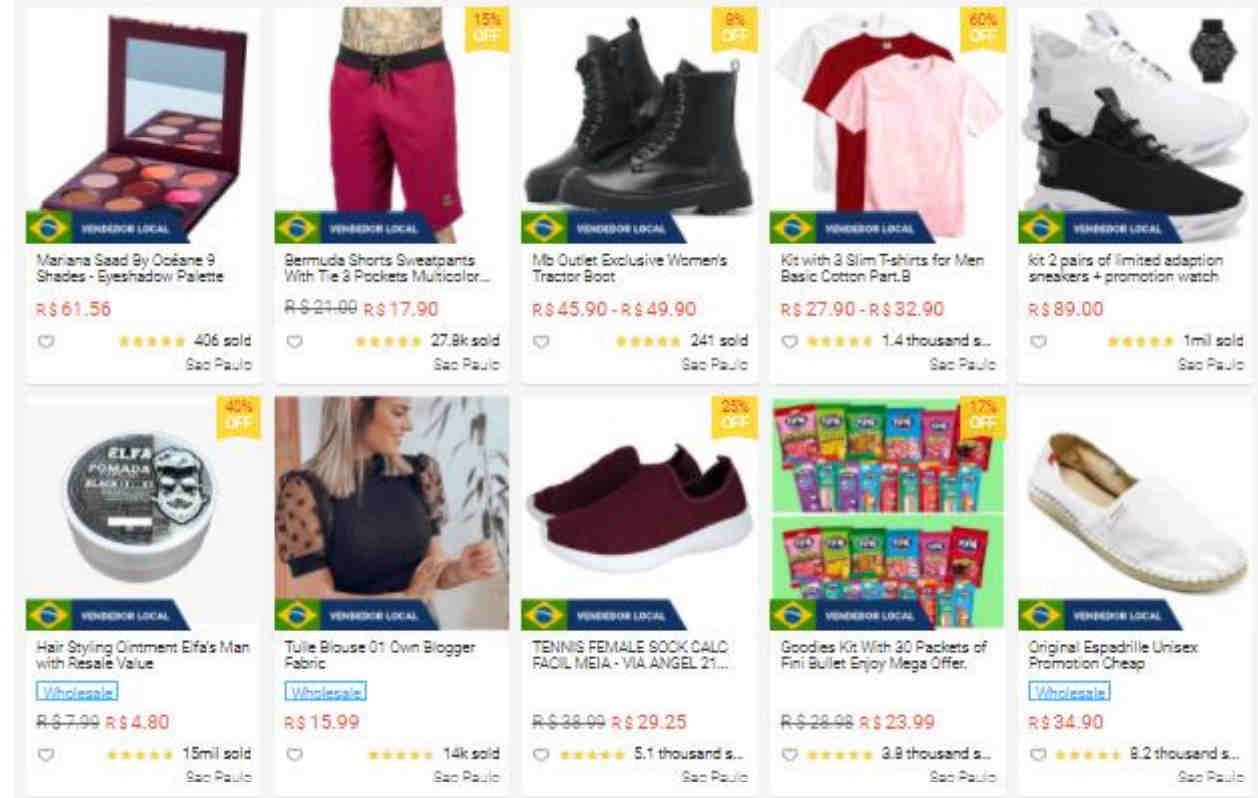
Task: Add sneakers and watch kit to favorites
Action: pos(1038,341)
